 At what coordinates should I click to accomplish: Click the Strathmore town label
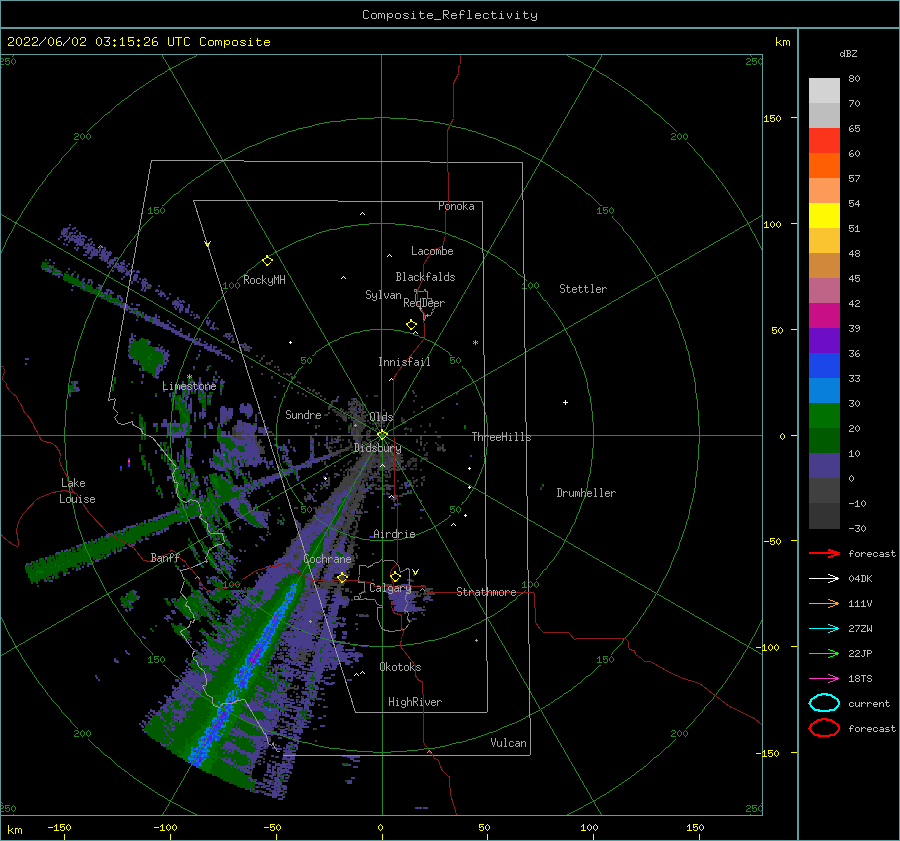coord(486,592)
